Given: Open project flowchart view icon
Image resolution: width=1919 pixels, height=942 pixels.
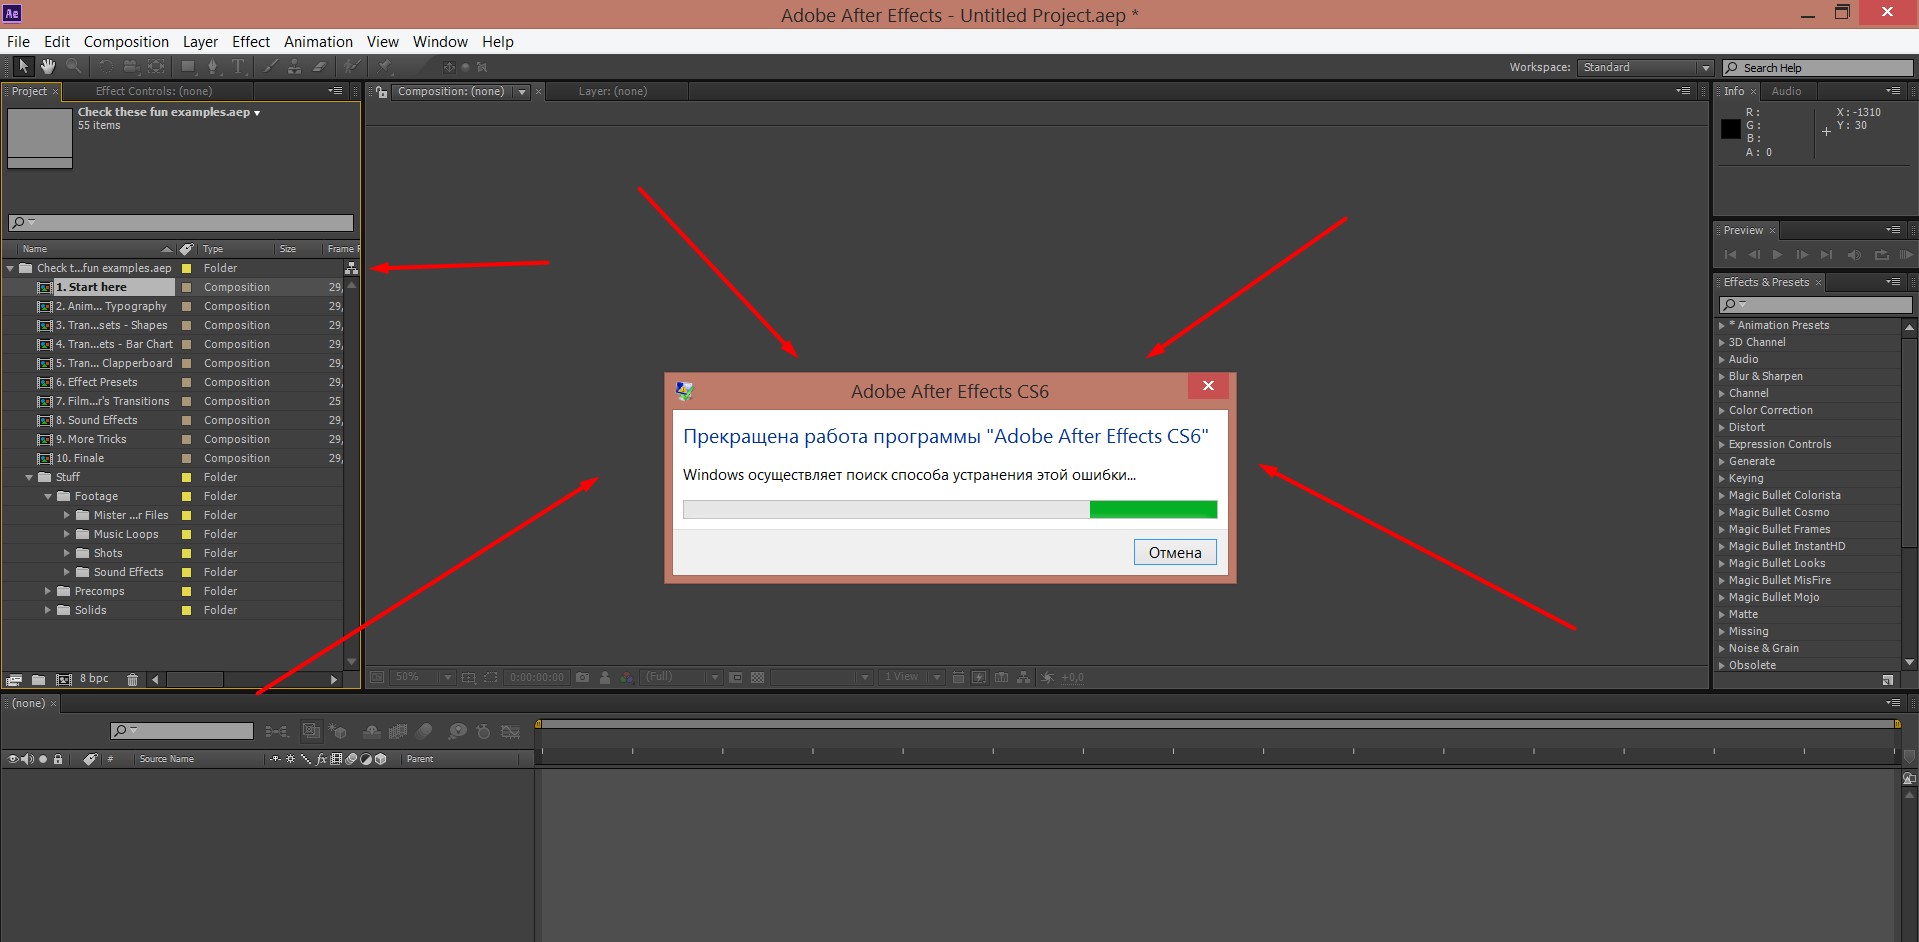Looking at the screenshot, I should 351,268.
